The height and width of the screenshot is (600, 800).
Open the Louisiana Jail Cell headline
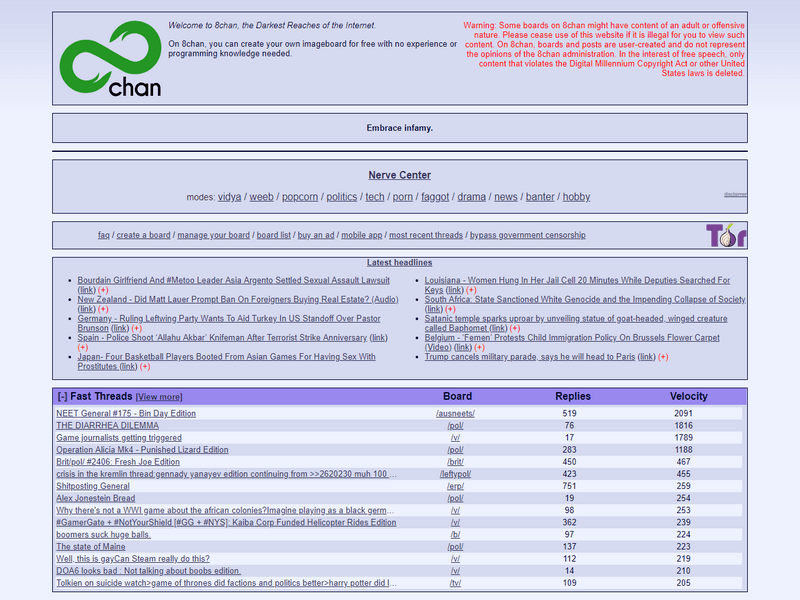(577, 285)
